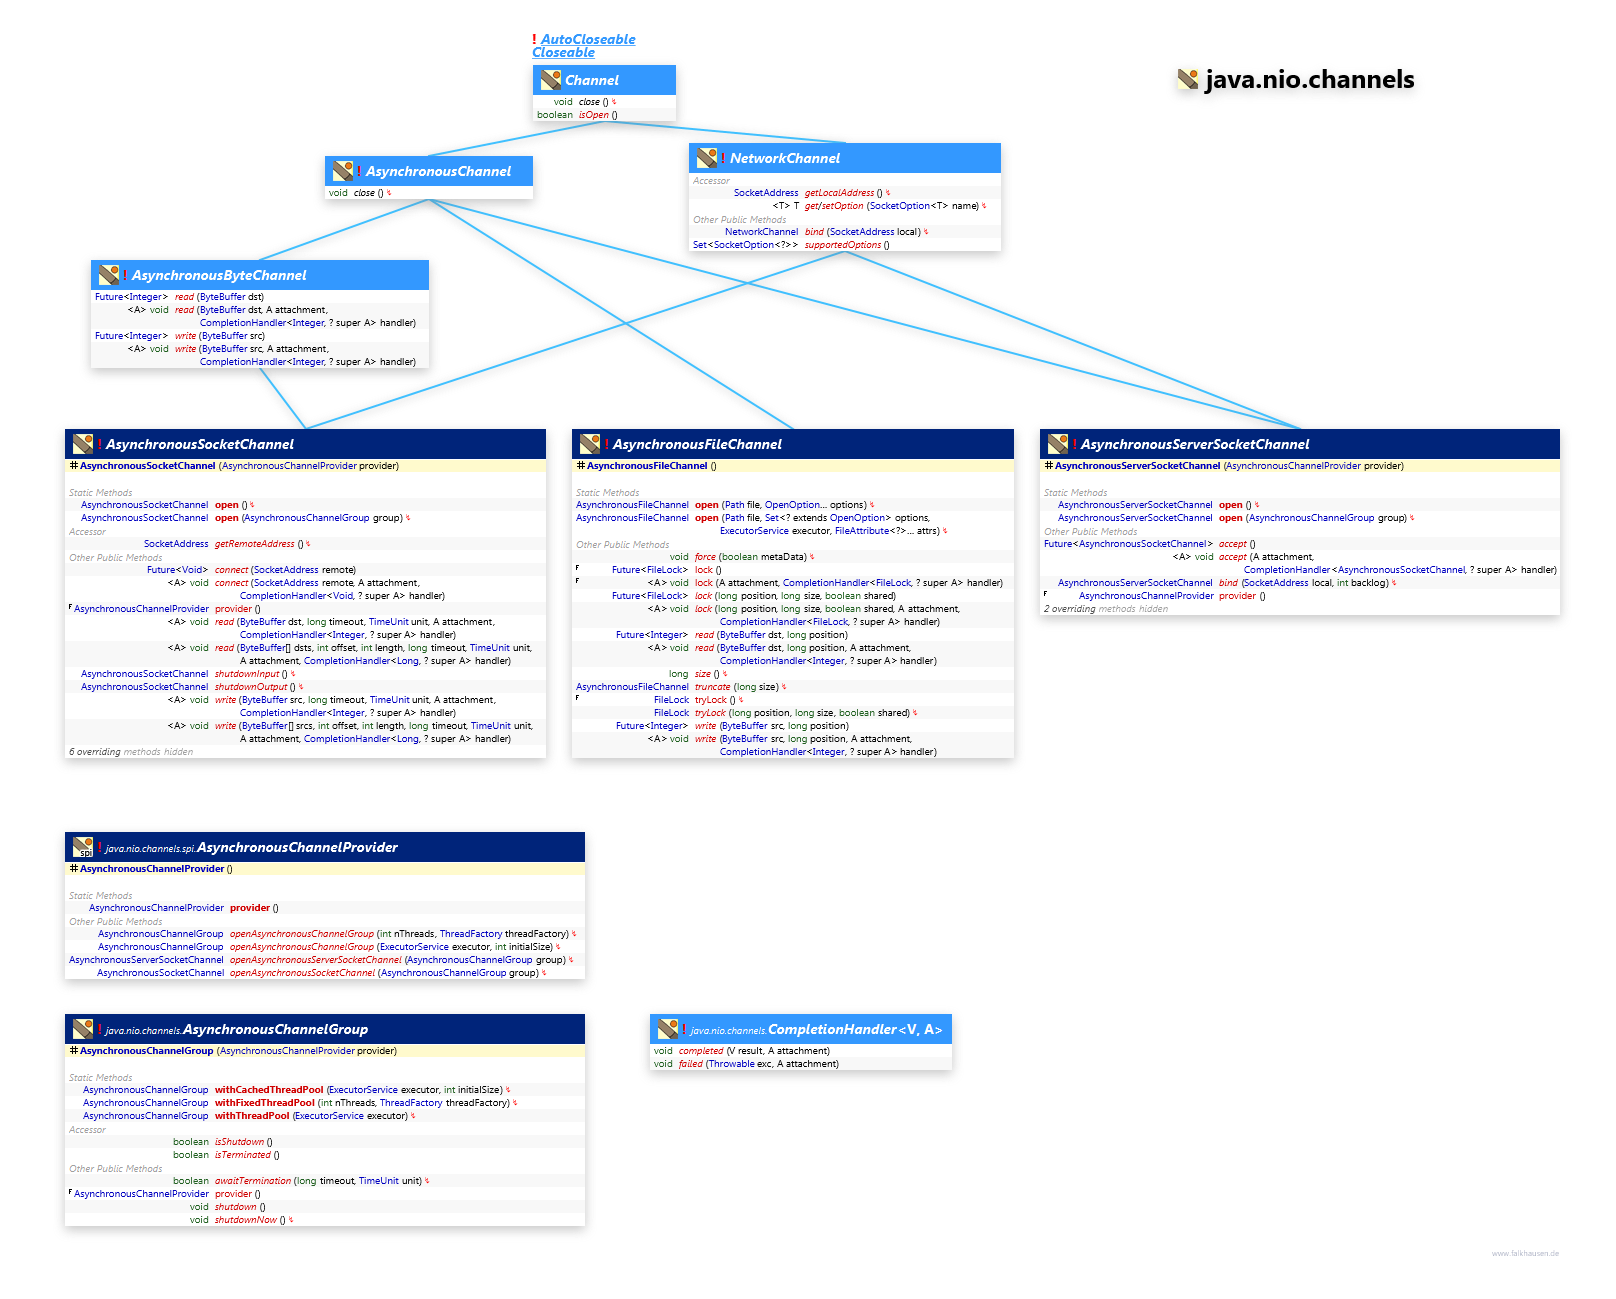This screenshot has width=1616, height=1299.
Task: Click the openAsynchronousServerSocketChannel method
Action: point(315,960)
